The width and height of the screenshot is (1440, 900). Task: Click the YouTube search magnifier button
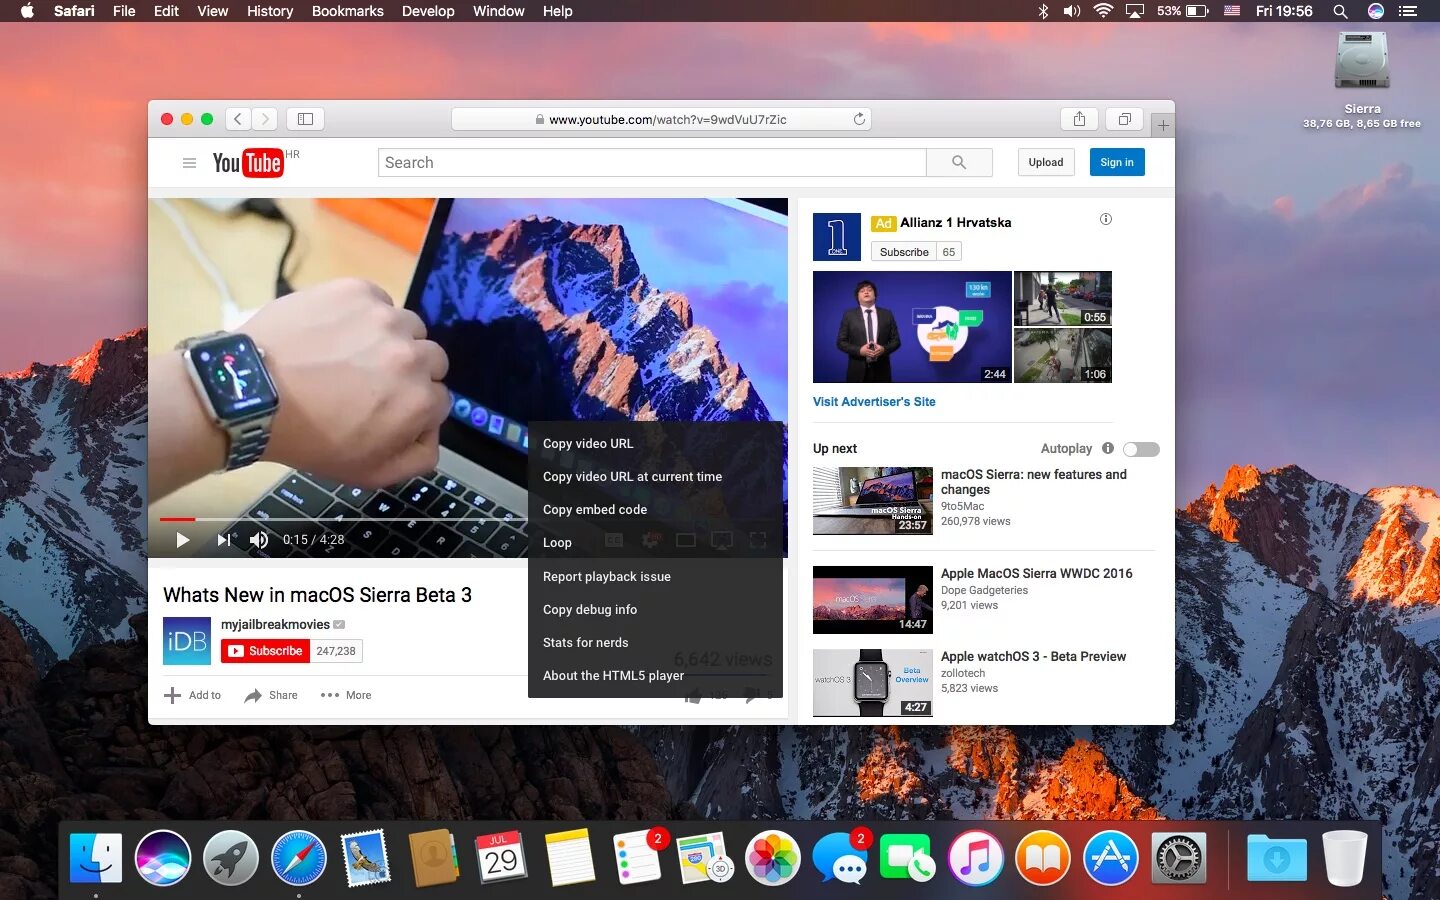[x=959, y=162]
